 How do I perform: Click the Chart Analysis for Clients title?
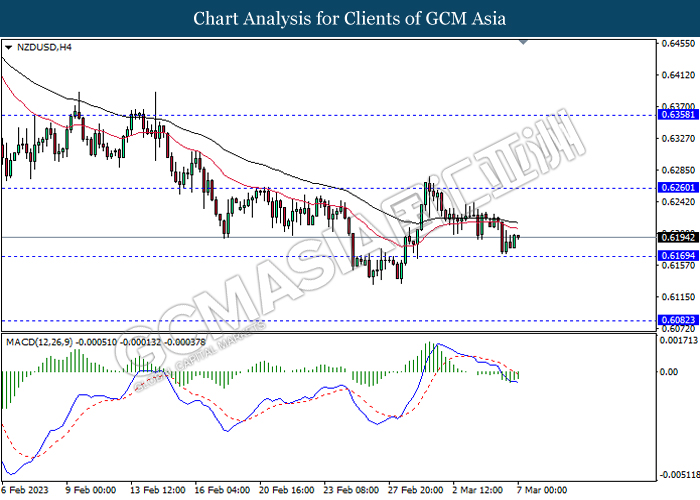[x=350, y=19]
